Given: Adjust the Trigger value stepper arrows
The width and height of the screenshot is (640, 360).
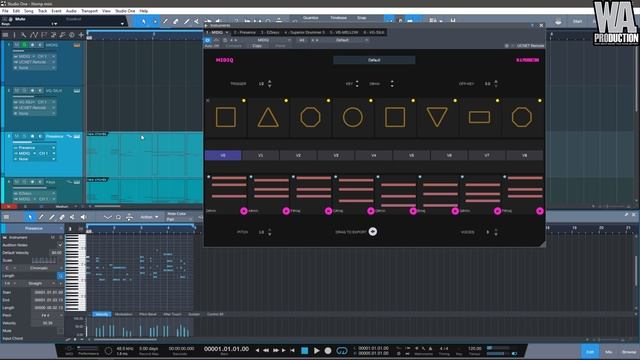Looking at the screenshot, I should click(x=269, y=84).
